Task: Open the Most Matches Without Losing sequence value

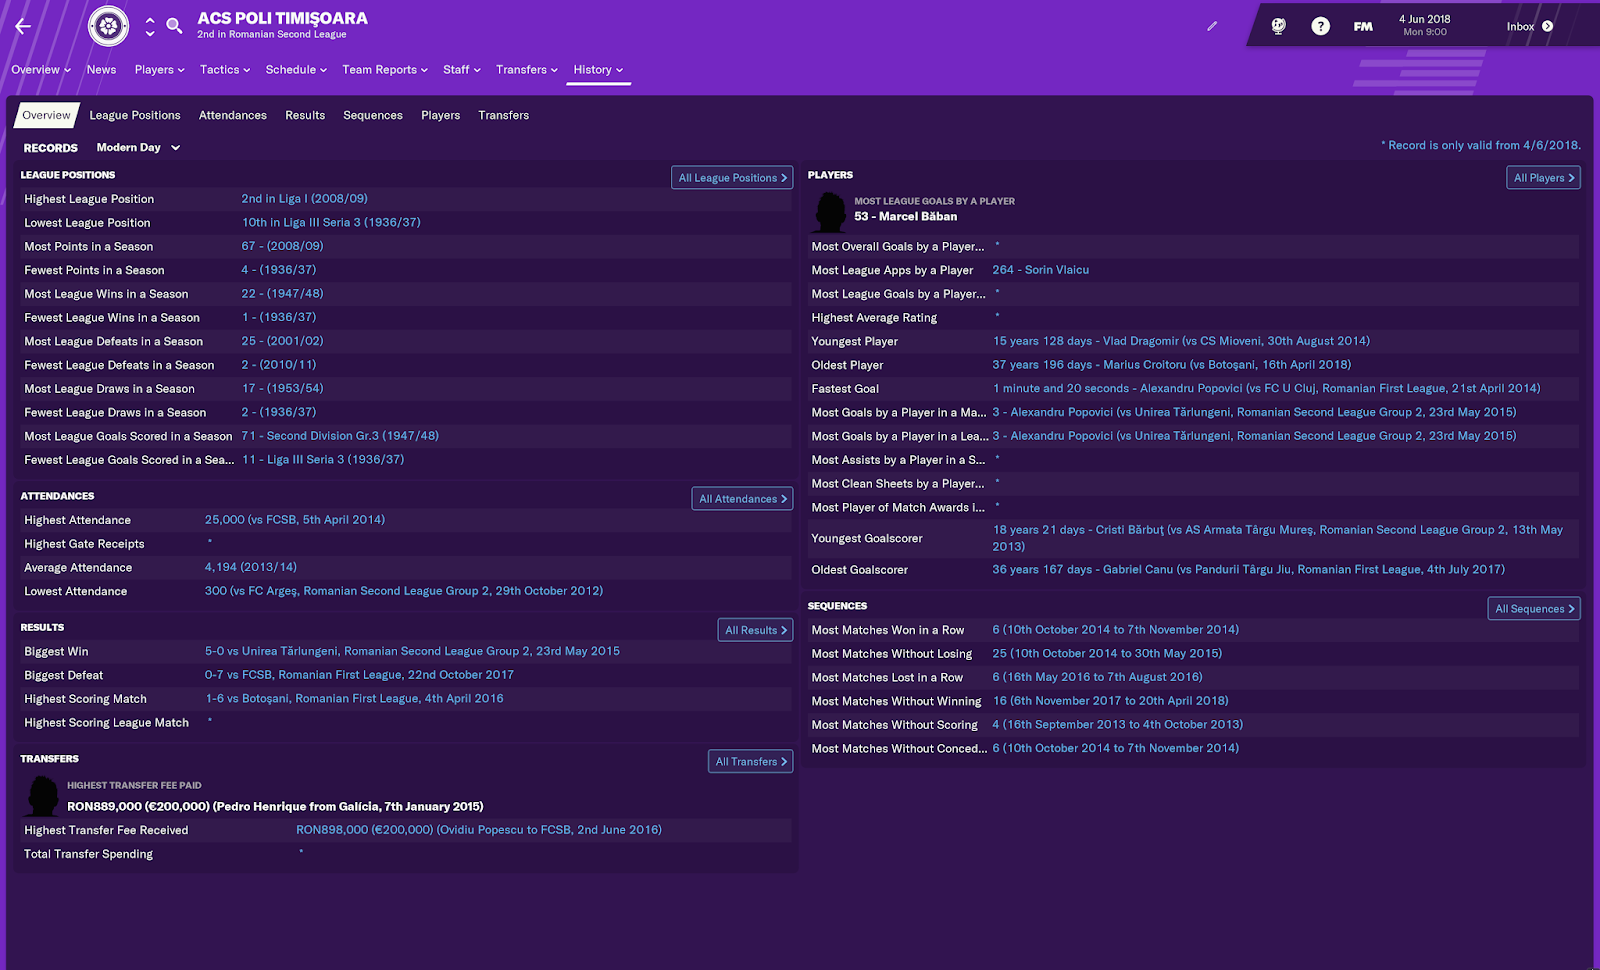Action: point(1107,654)
